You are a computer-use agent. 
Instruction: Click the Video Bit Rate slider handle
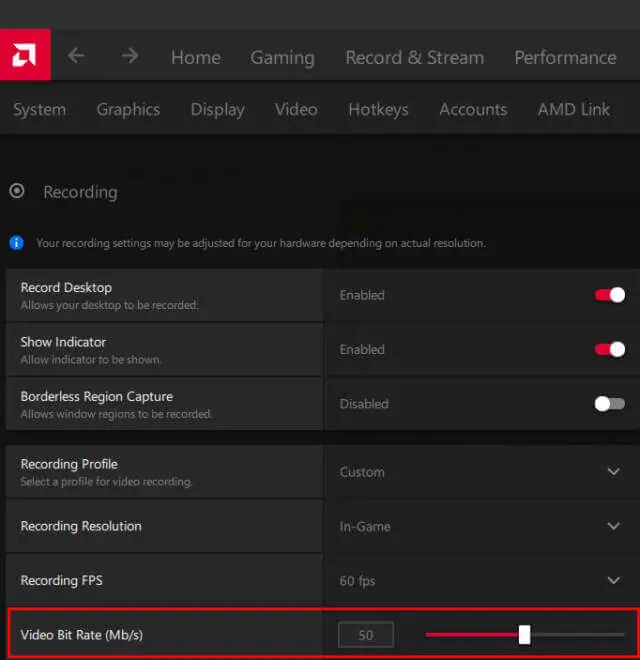[524, 634]
